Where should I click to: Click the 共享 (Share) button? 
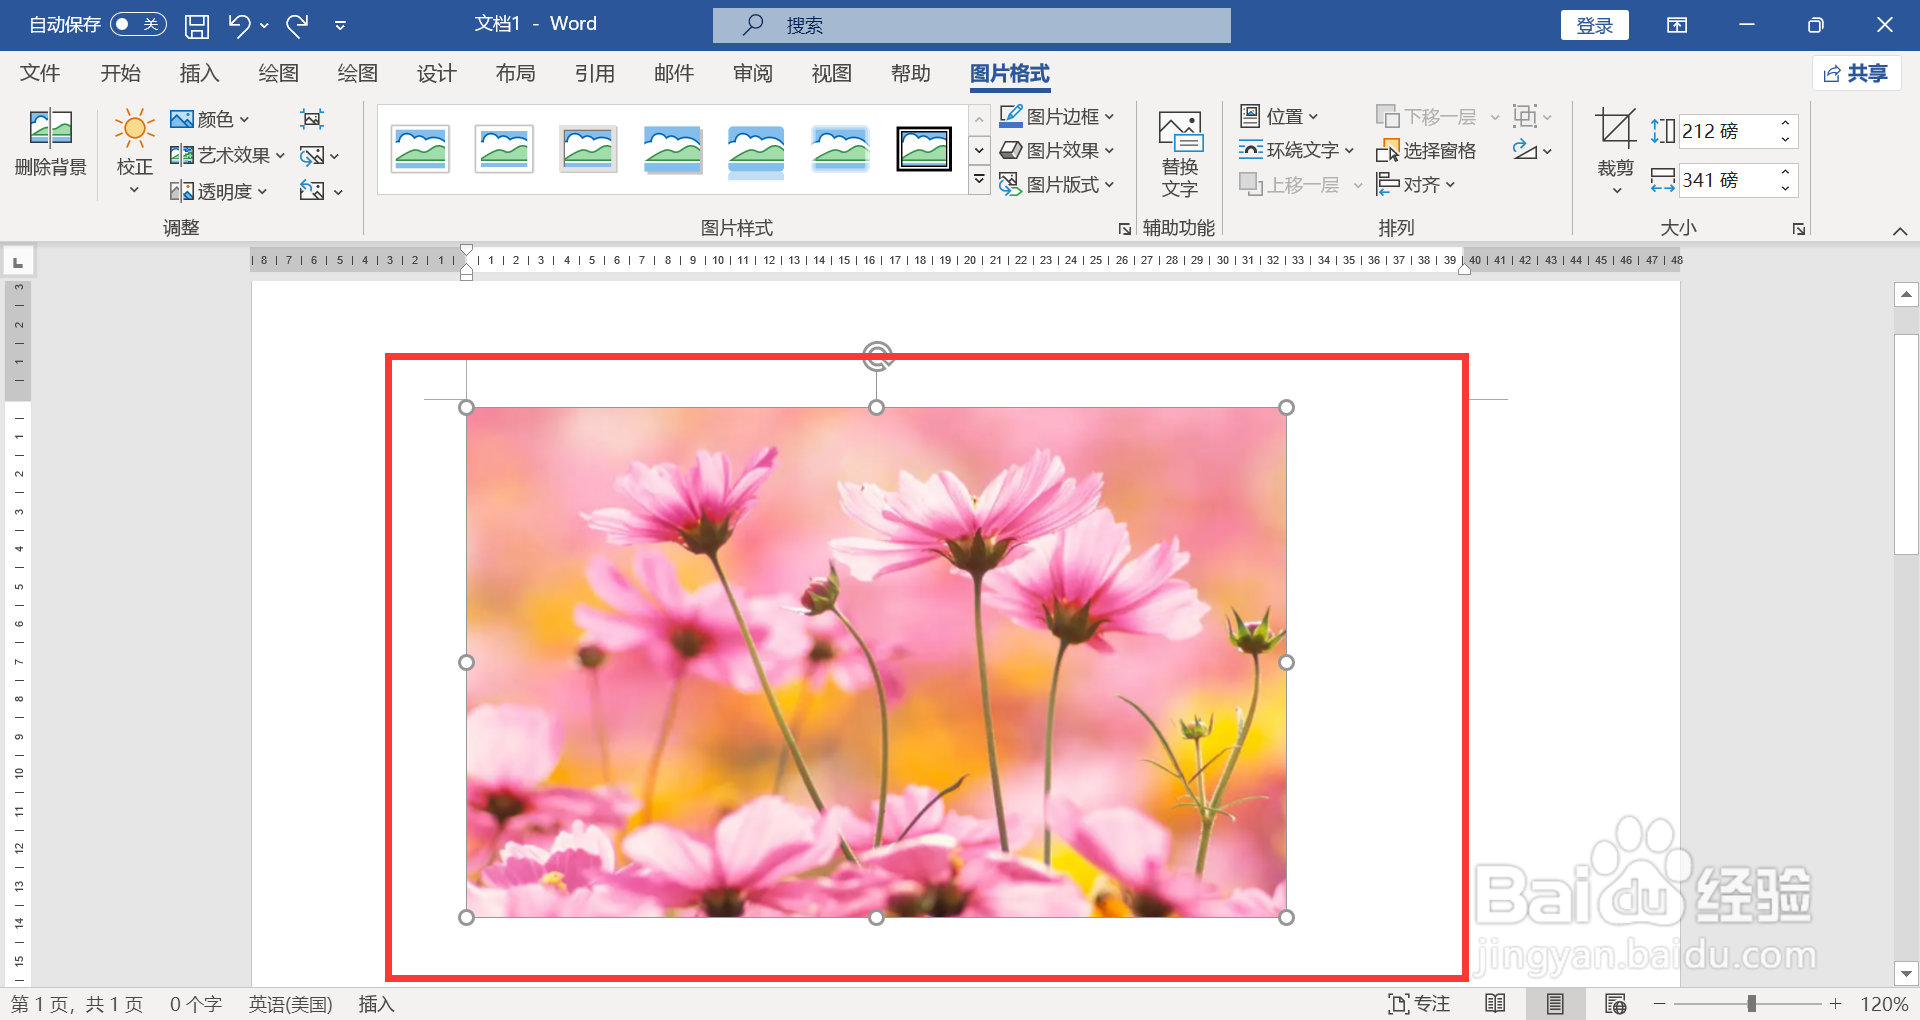pos(1857,72)
